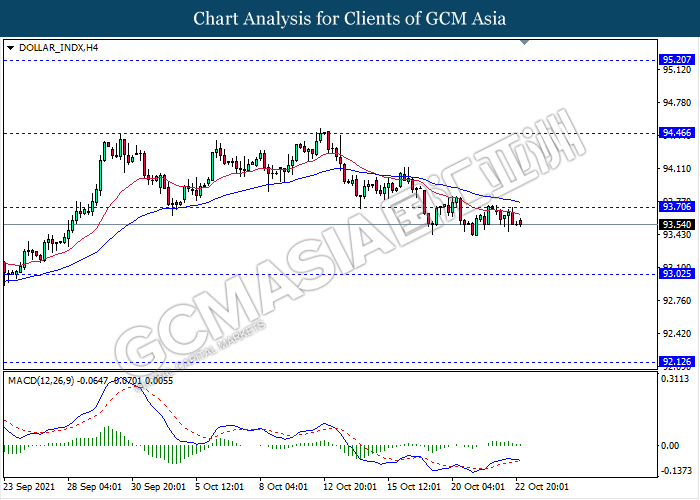The image size is (700, 500).
Task: Click the 15 Oct 12:01 time label
Action: click(x=414, y=487)
